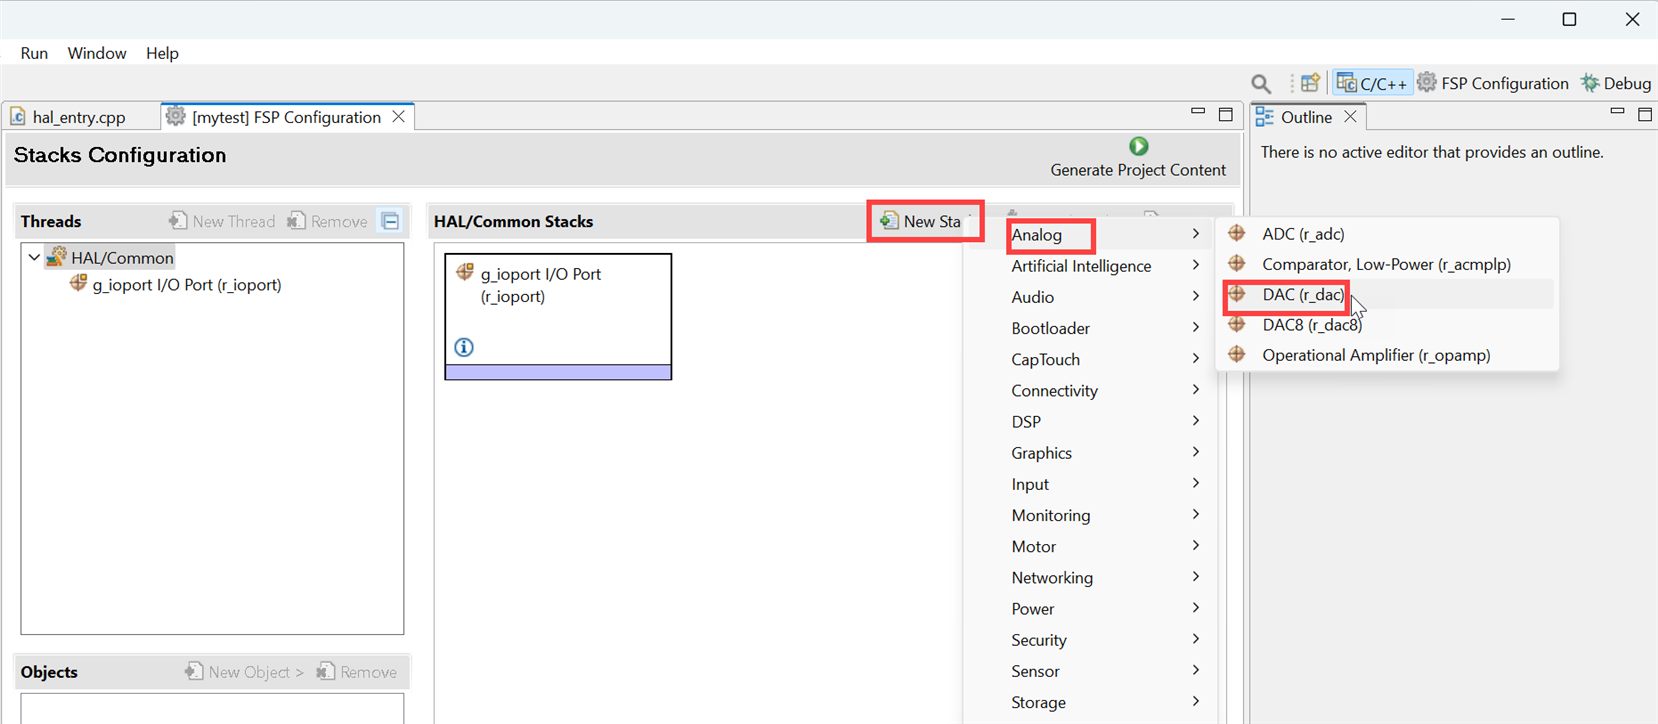The image size is (1658, 724).
Task: Switch to Debug perspective
Action: [1616, 83]
